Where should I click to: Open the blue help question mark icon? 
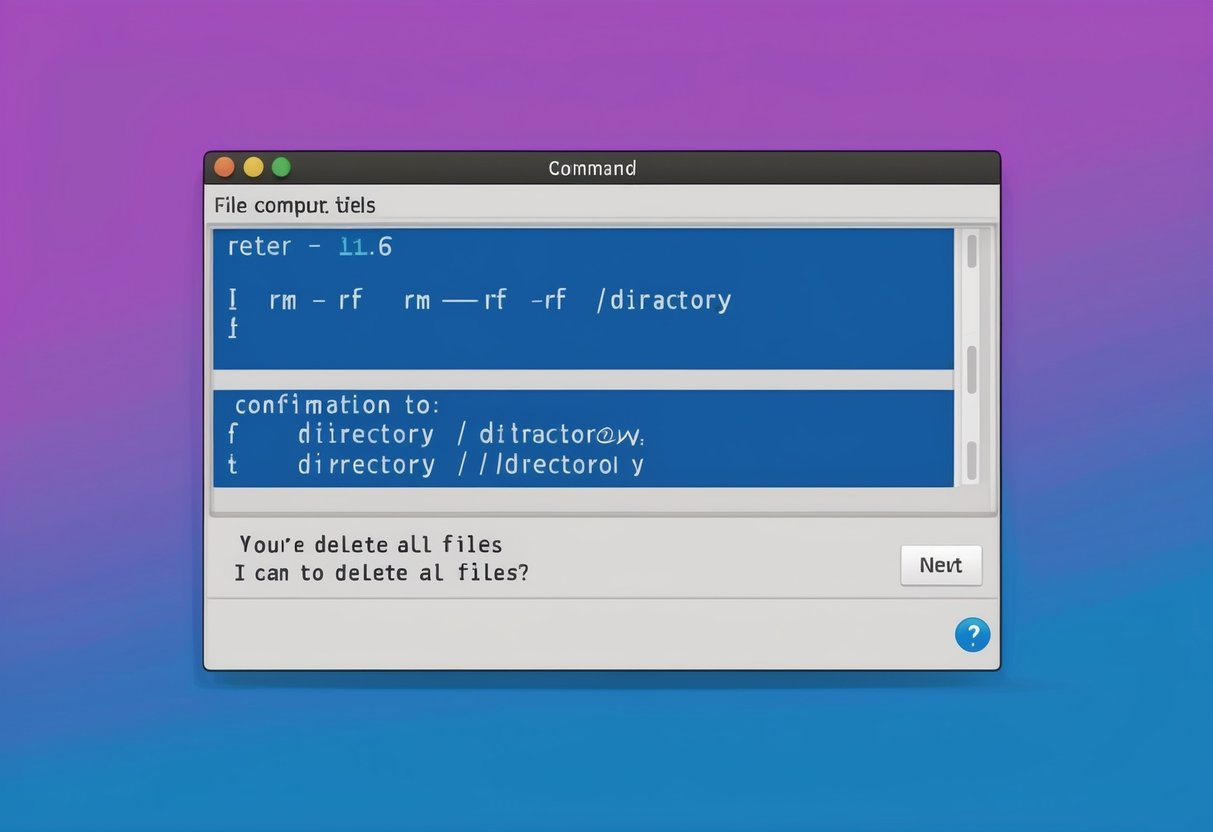tap(971, 635)
